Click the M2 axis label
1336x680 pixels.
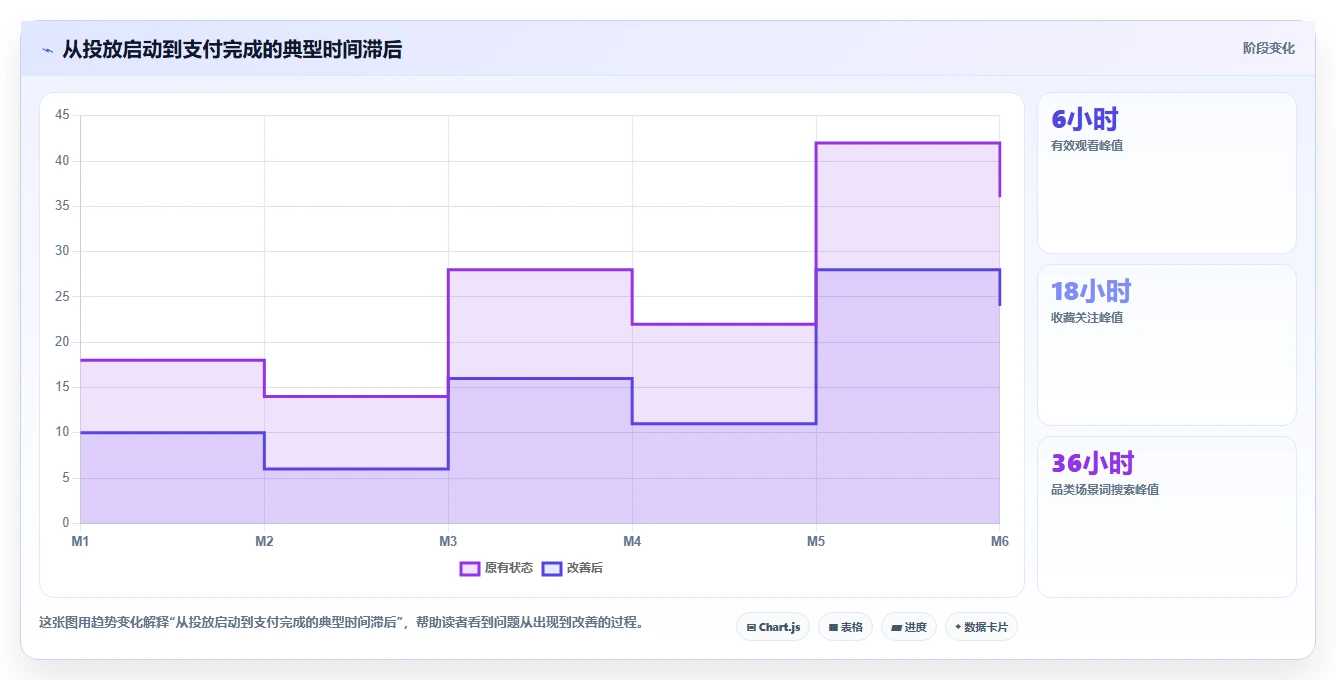264,541
